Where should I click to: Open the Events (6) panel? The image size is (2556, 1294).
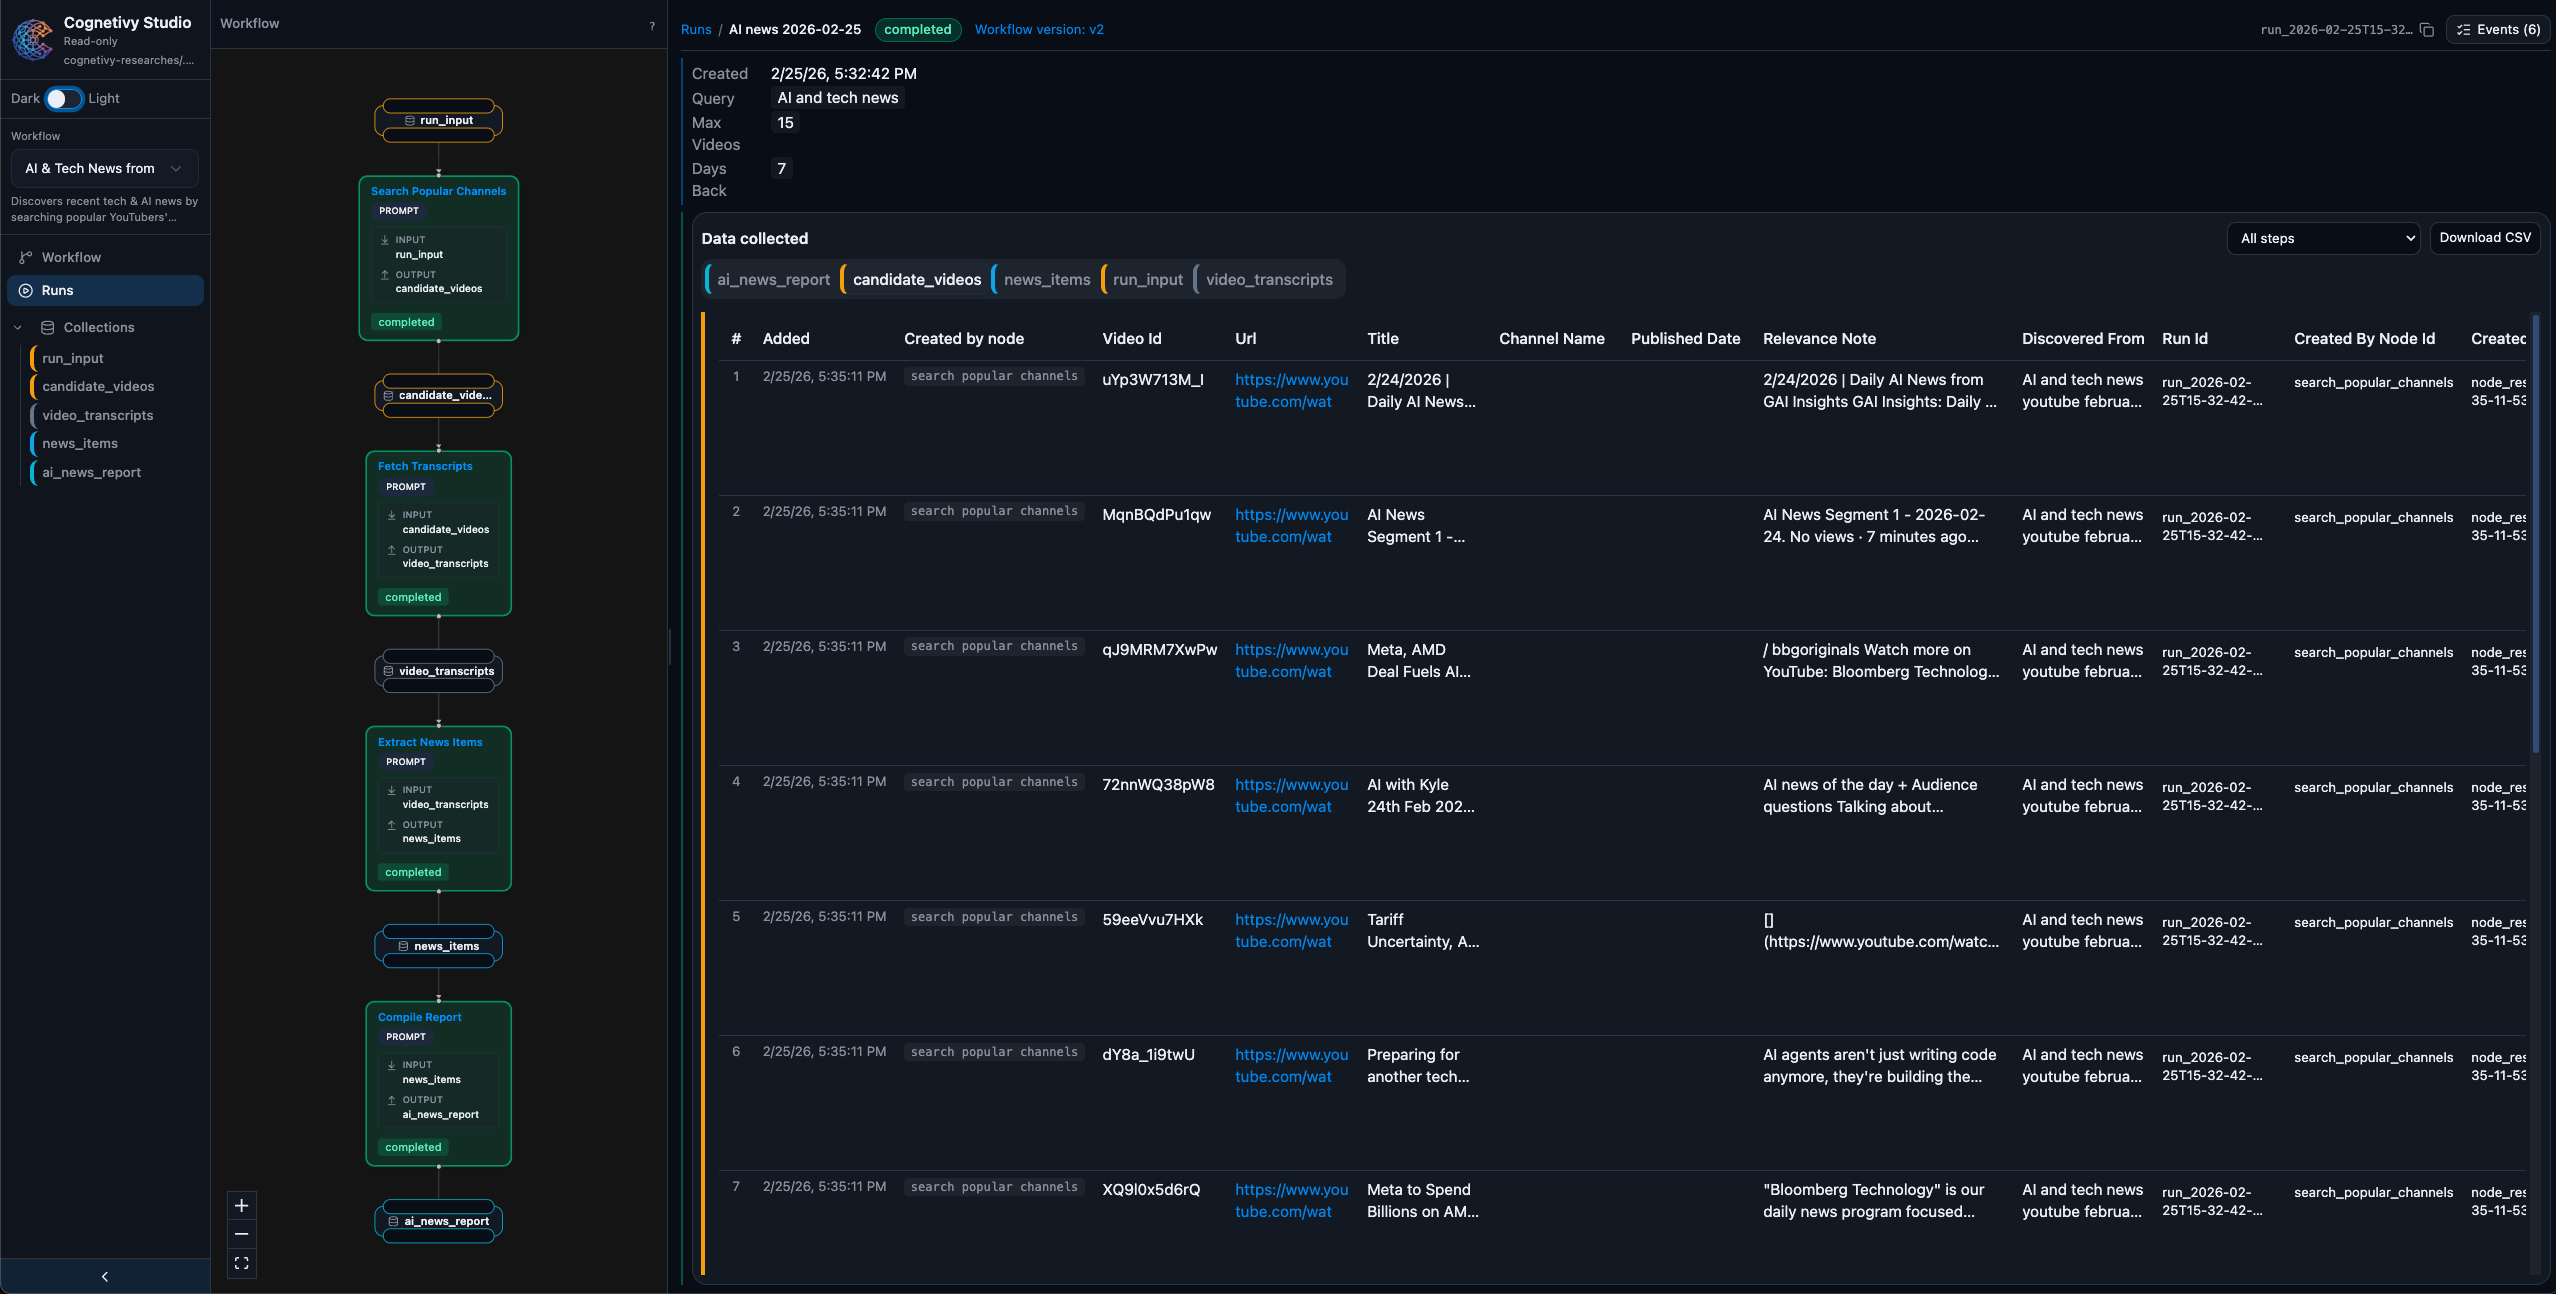pyautogui.click(x=2499, y=30)
